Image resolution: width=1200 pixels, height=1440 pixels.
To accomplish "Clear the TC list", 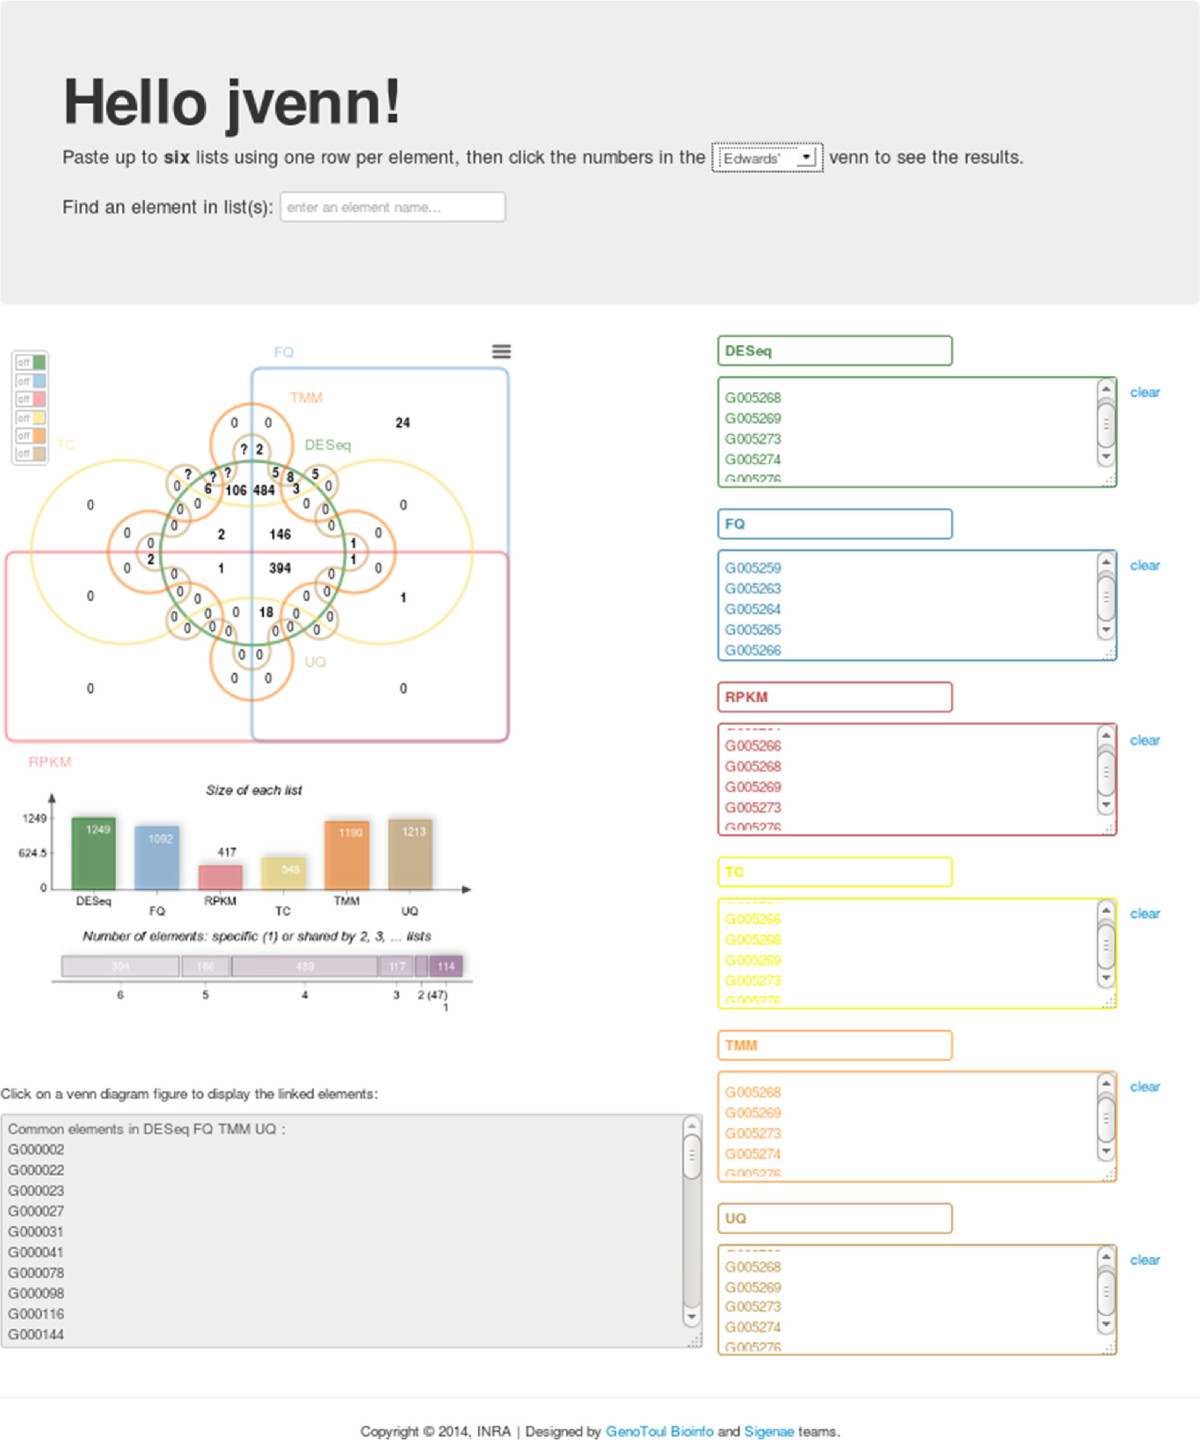I will (1145, 913).
